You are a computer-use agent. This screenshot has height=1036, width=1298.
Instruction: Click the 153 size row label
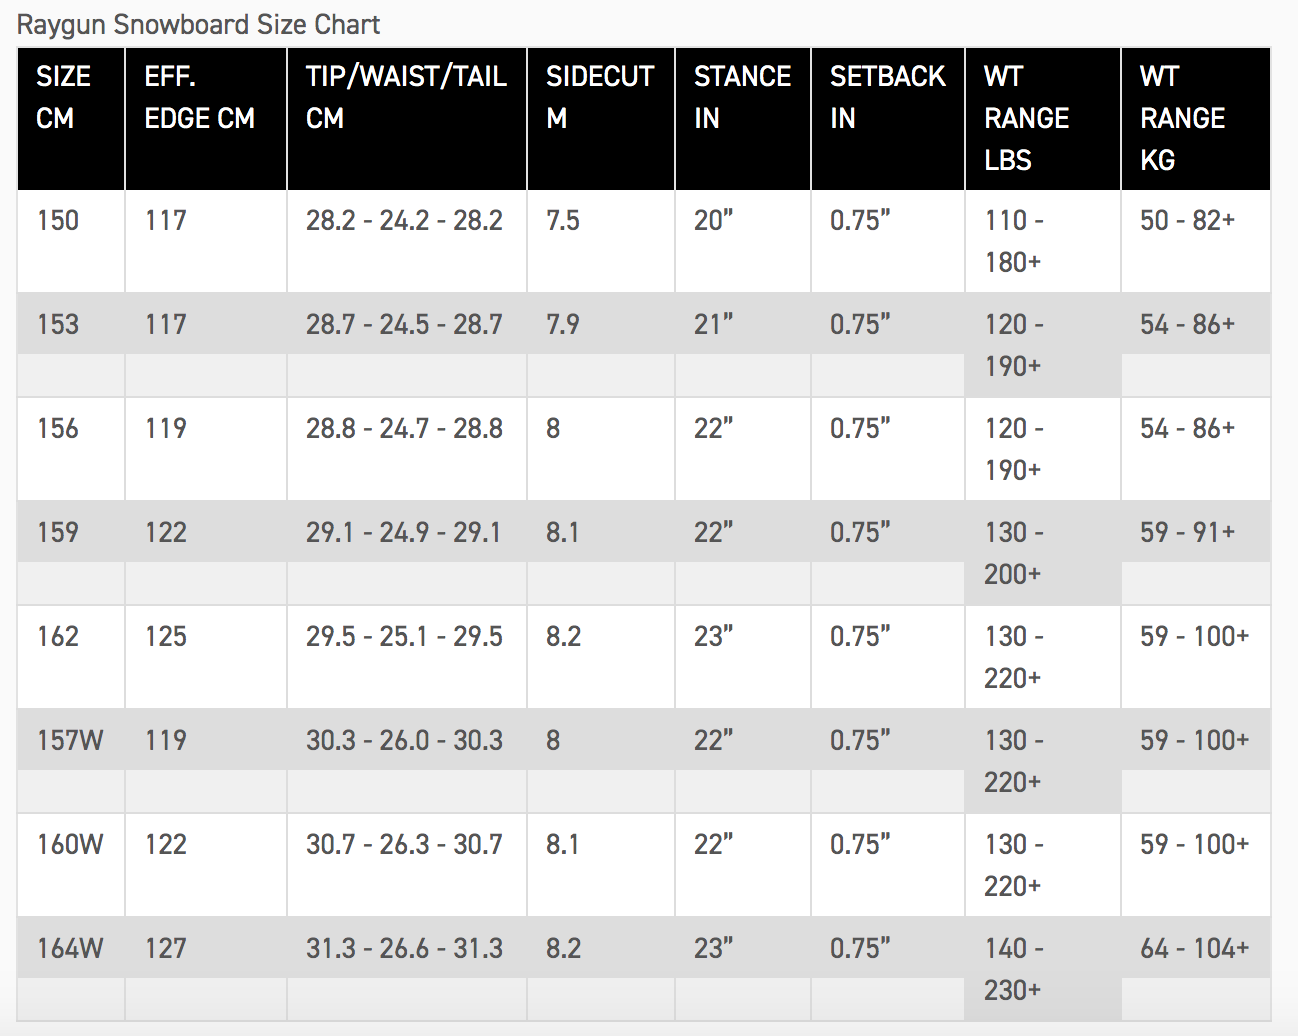point(58,324)
